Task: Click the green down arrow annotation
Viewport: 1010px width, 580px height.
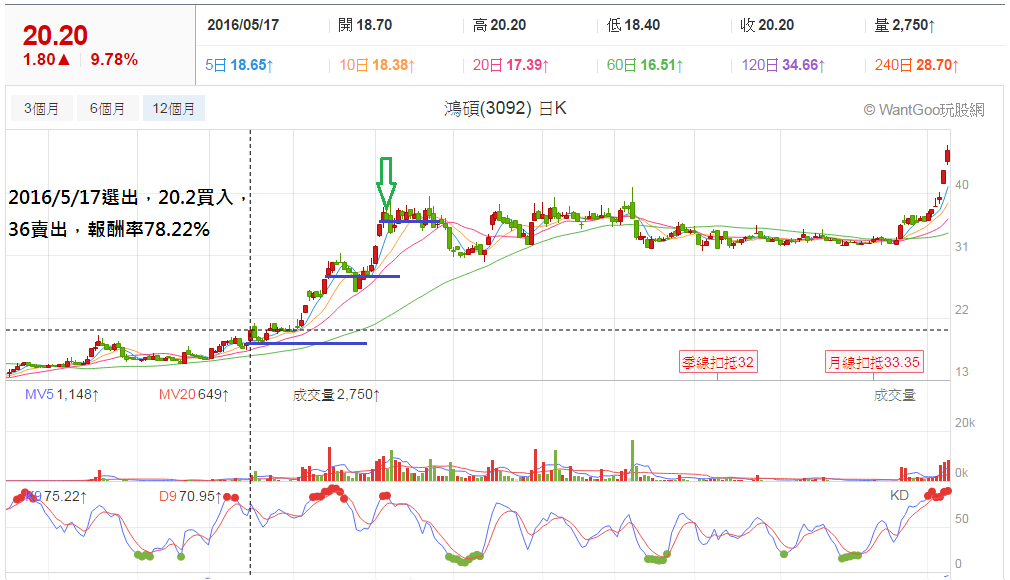Action: point(386,183)
